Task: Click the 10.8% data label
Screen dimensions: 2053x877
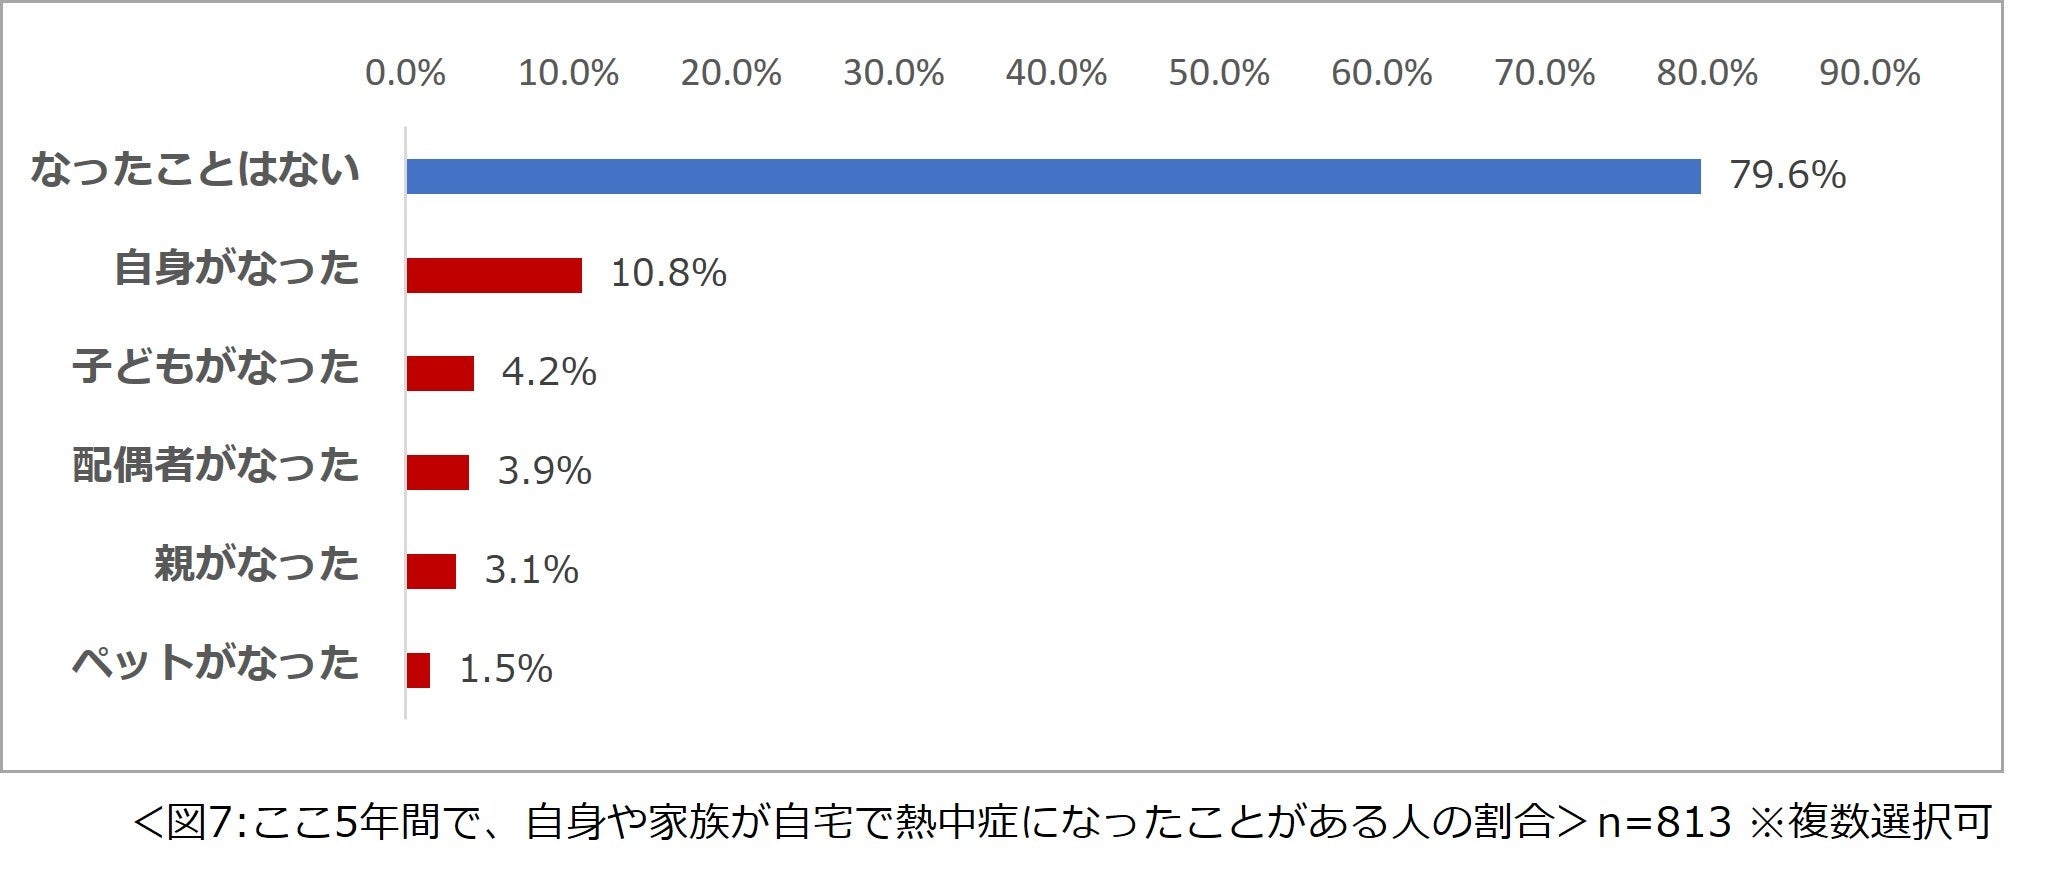Action: 669,273
